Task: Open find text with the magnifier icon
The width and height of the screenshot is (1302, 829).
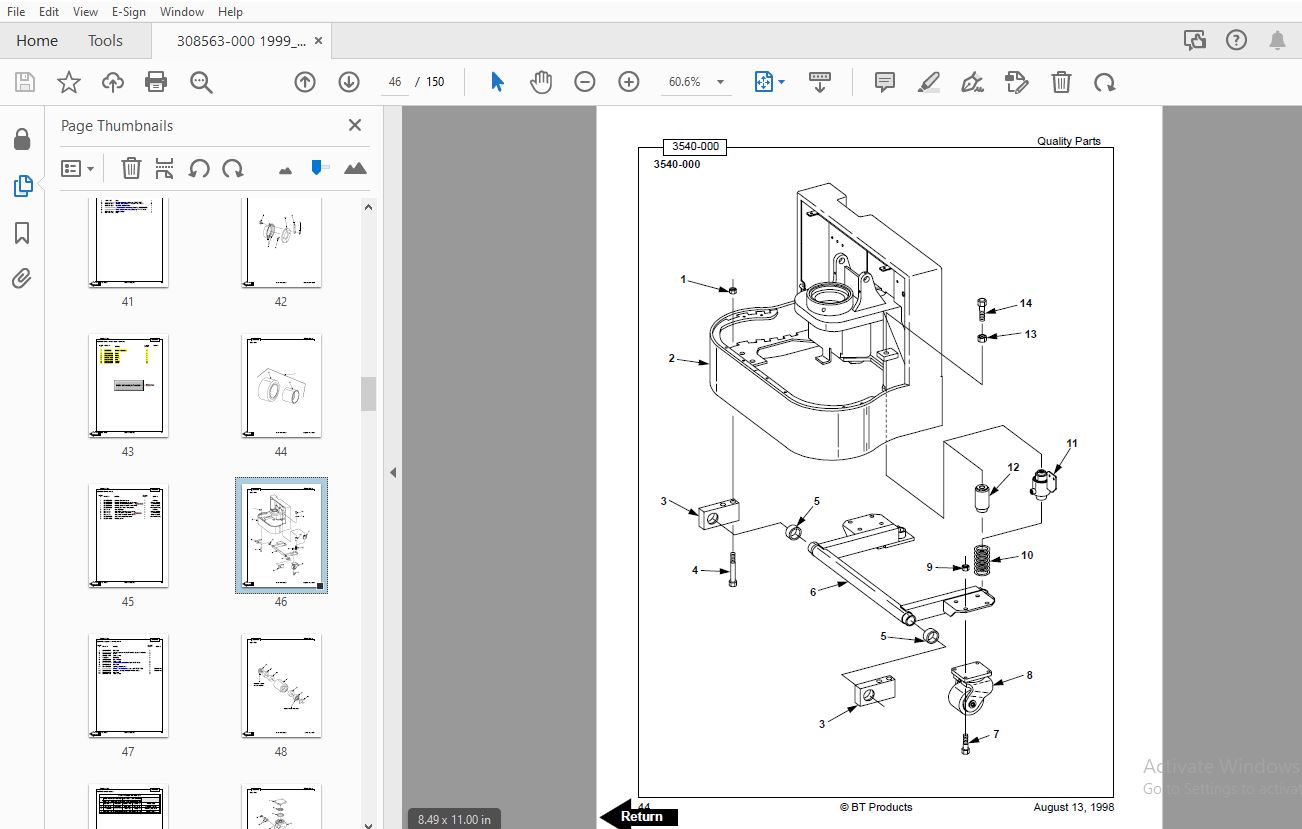Action: point(201,82)
